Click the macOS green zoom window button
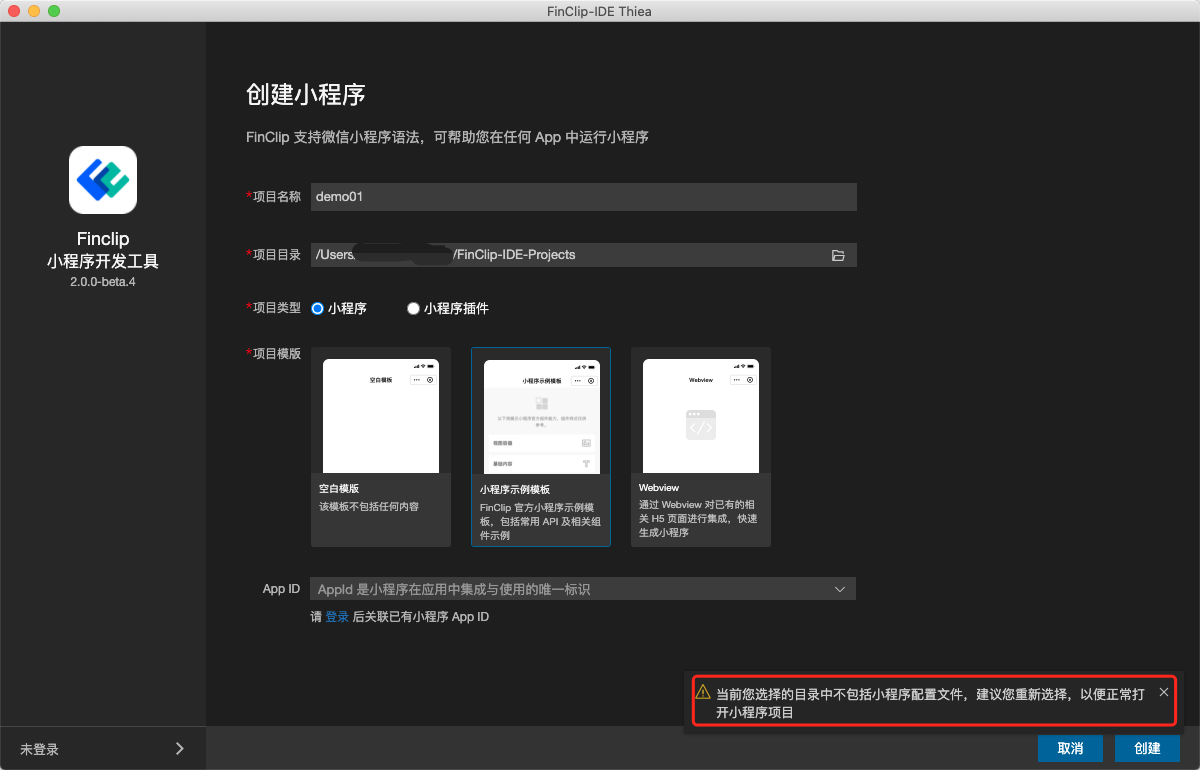Image resolution: width=1200 pixels, height=770 pixels. click(54, 11)
